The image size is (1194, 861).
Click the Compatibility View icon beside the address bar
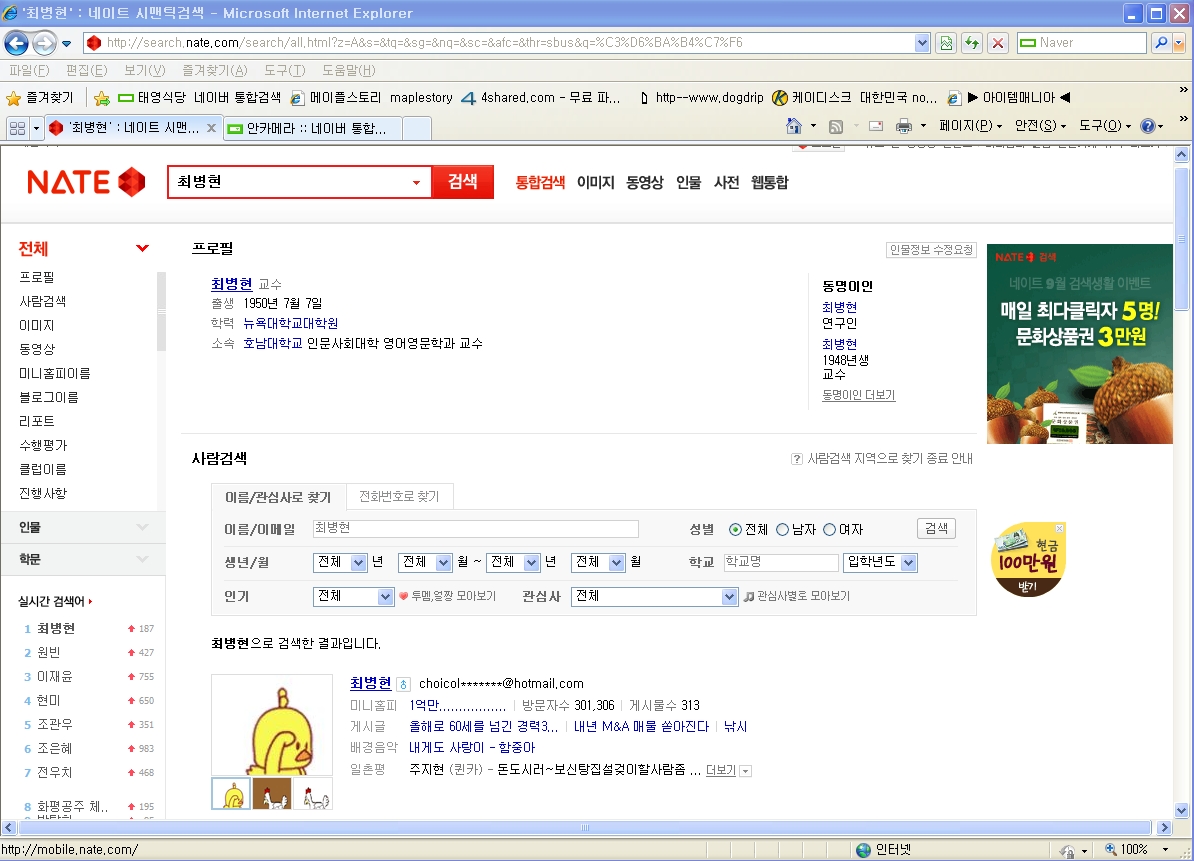point(946,43)
